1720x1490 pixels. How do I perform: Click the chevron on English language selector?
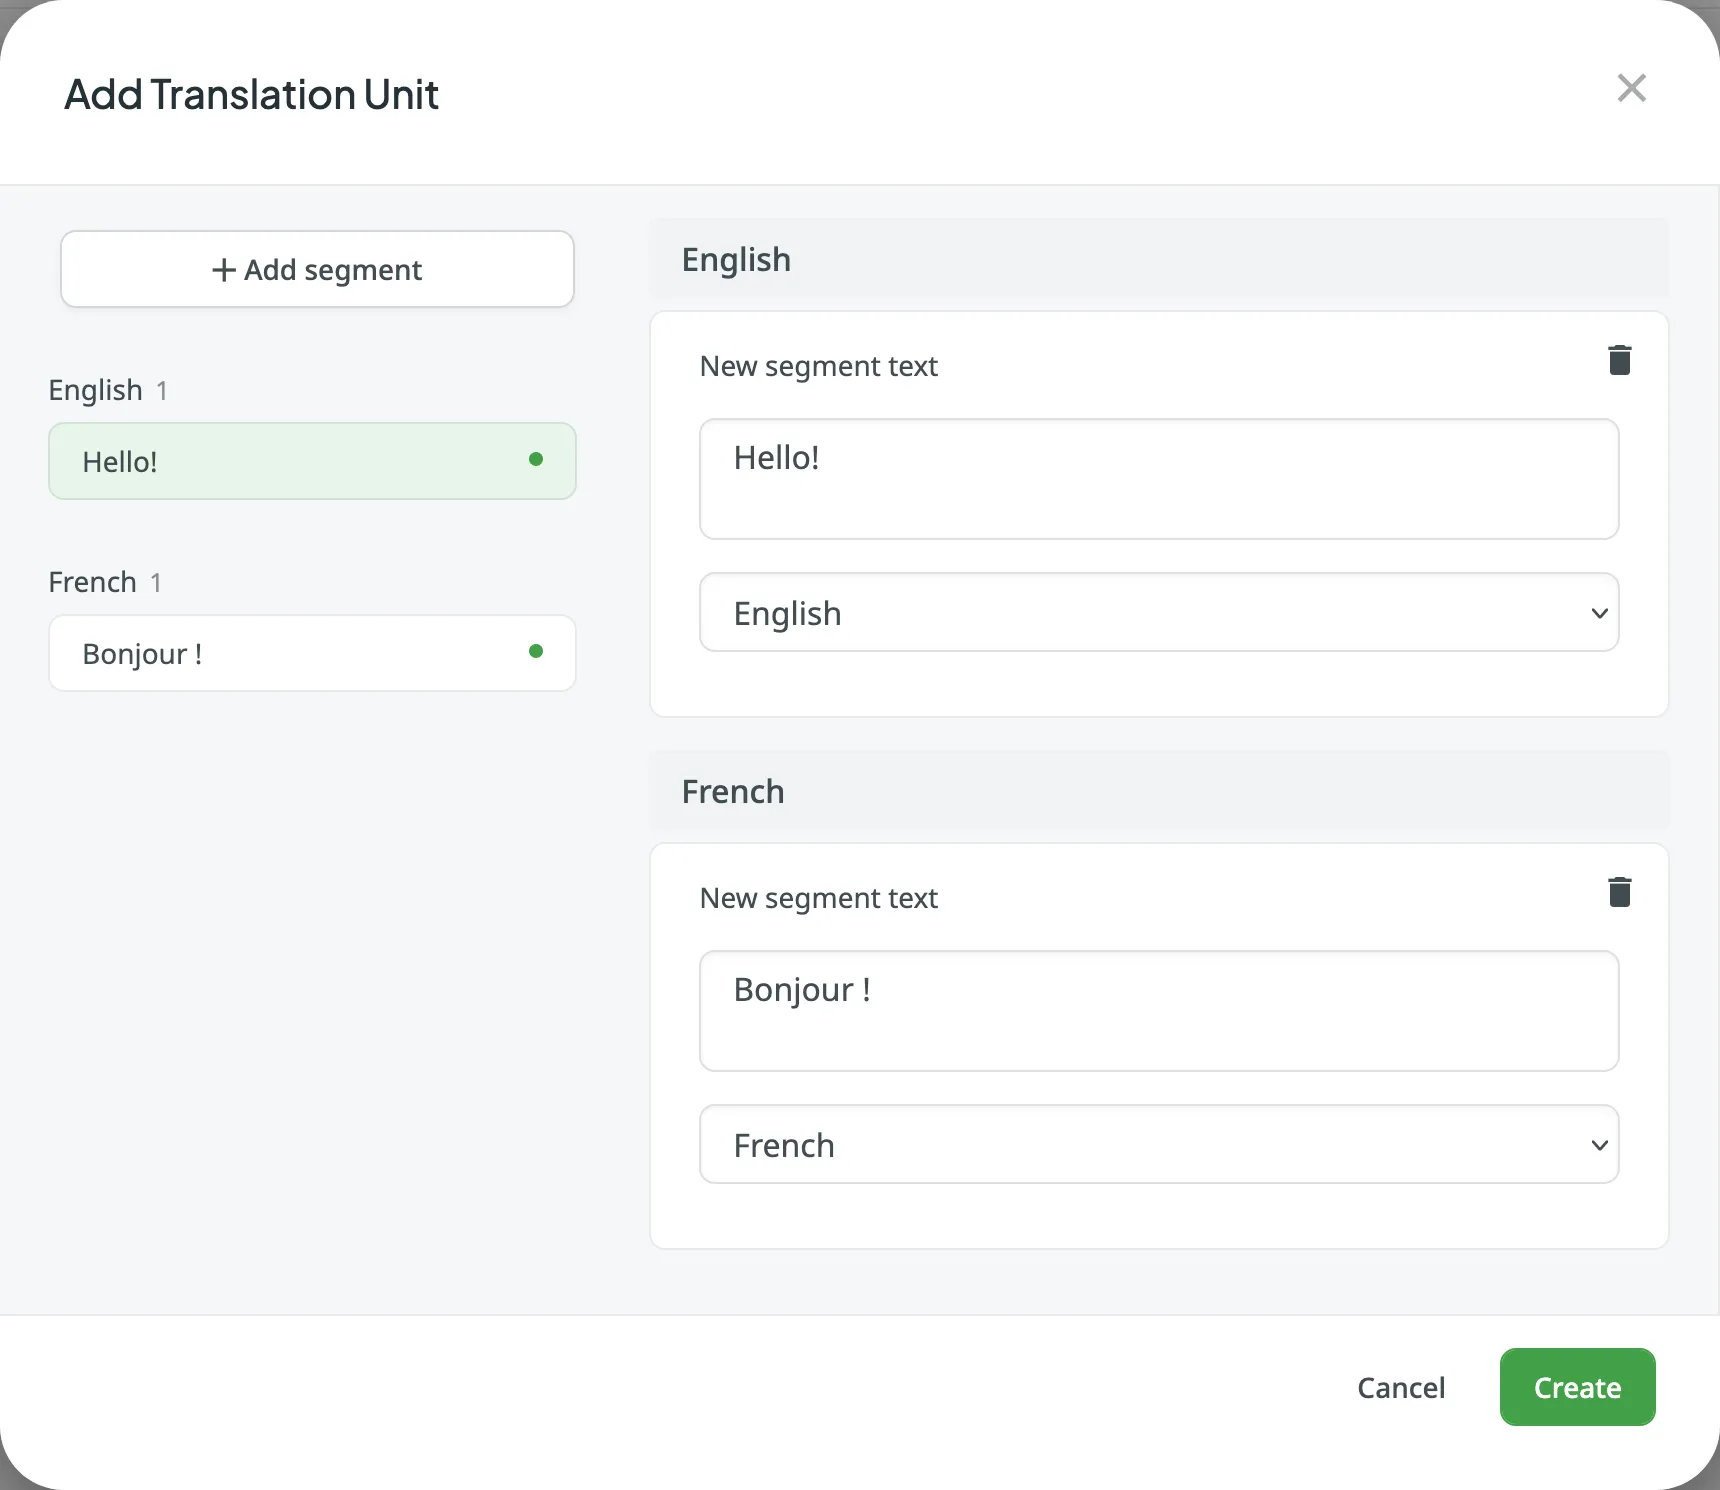1599,613
